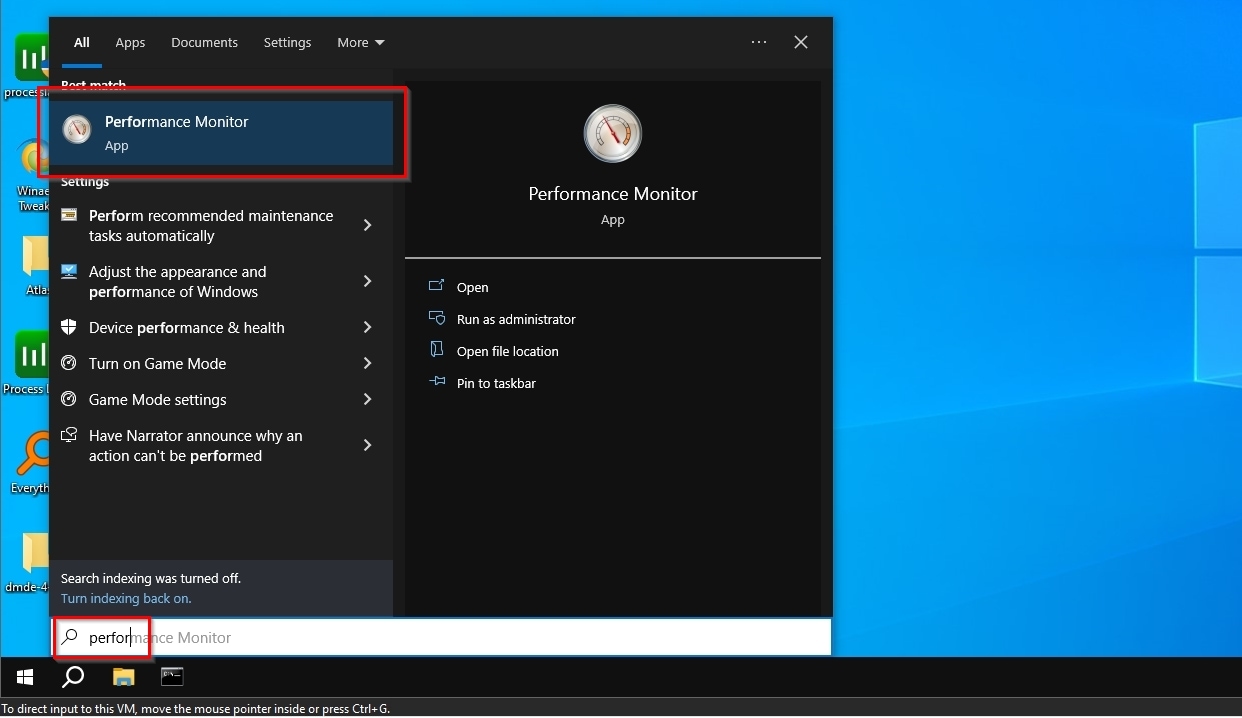Click into the search box containing perfor

click(x=441, y=637)
